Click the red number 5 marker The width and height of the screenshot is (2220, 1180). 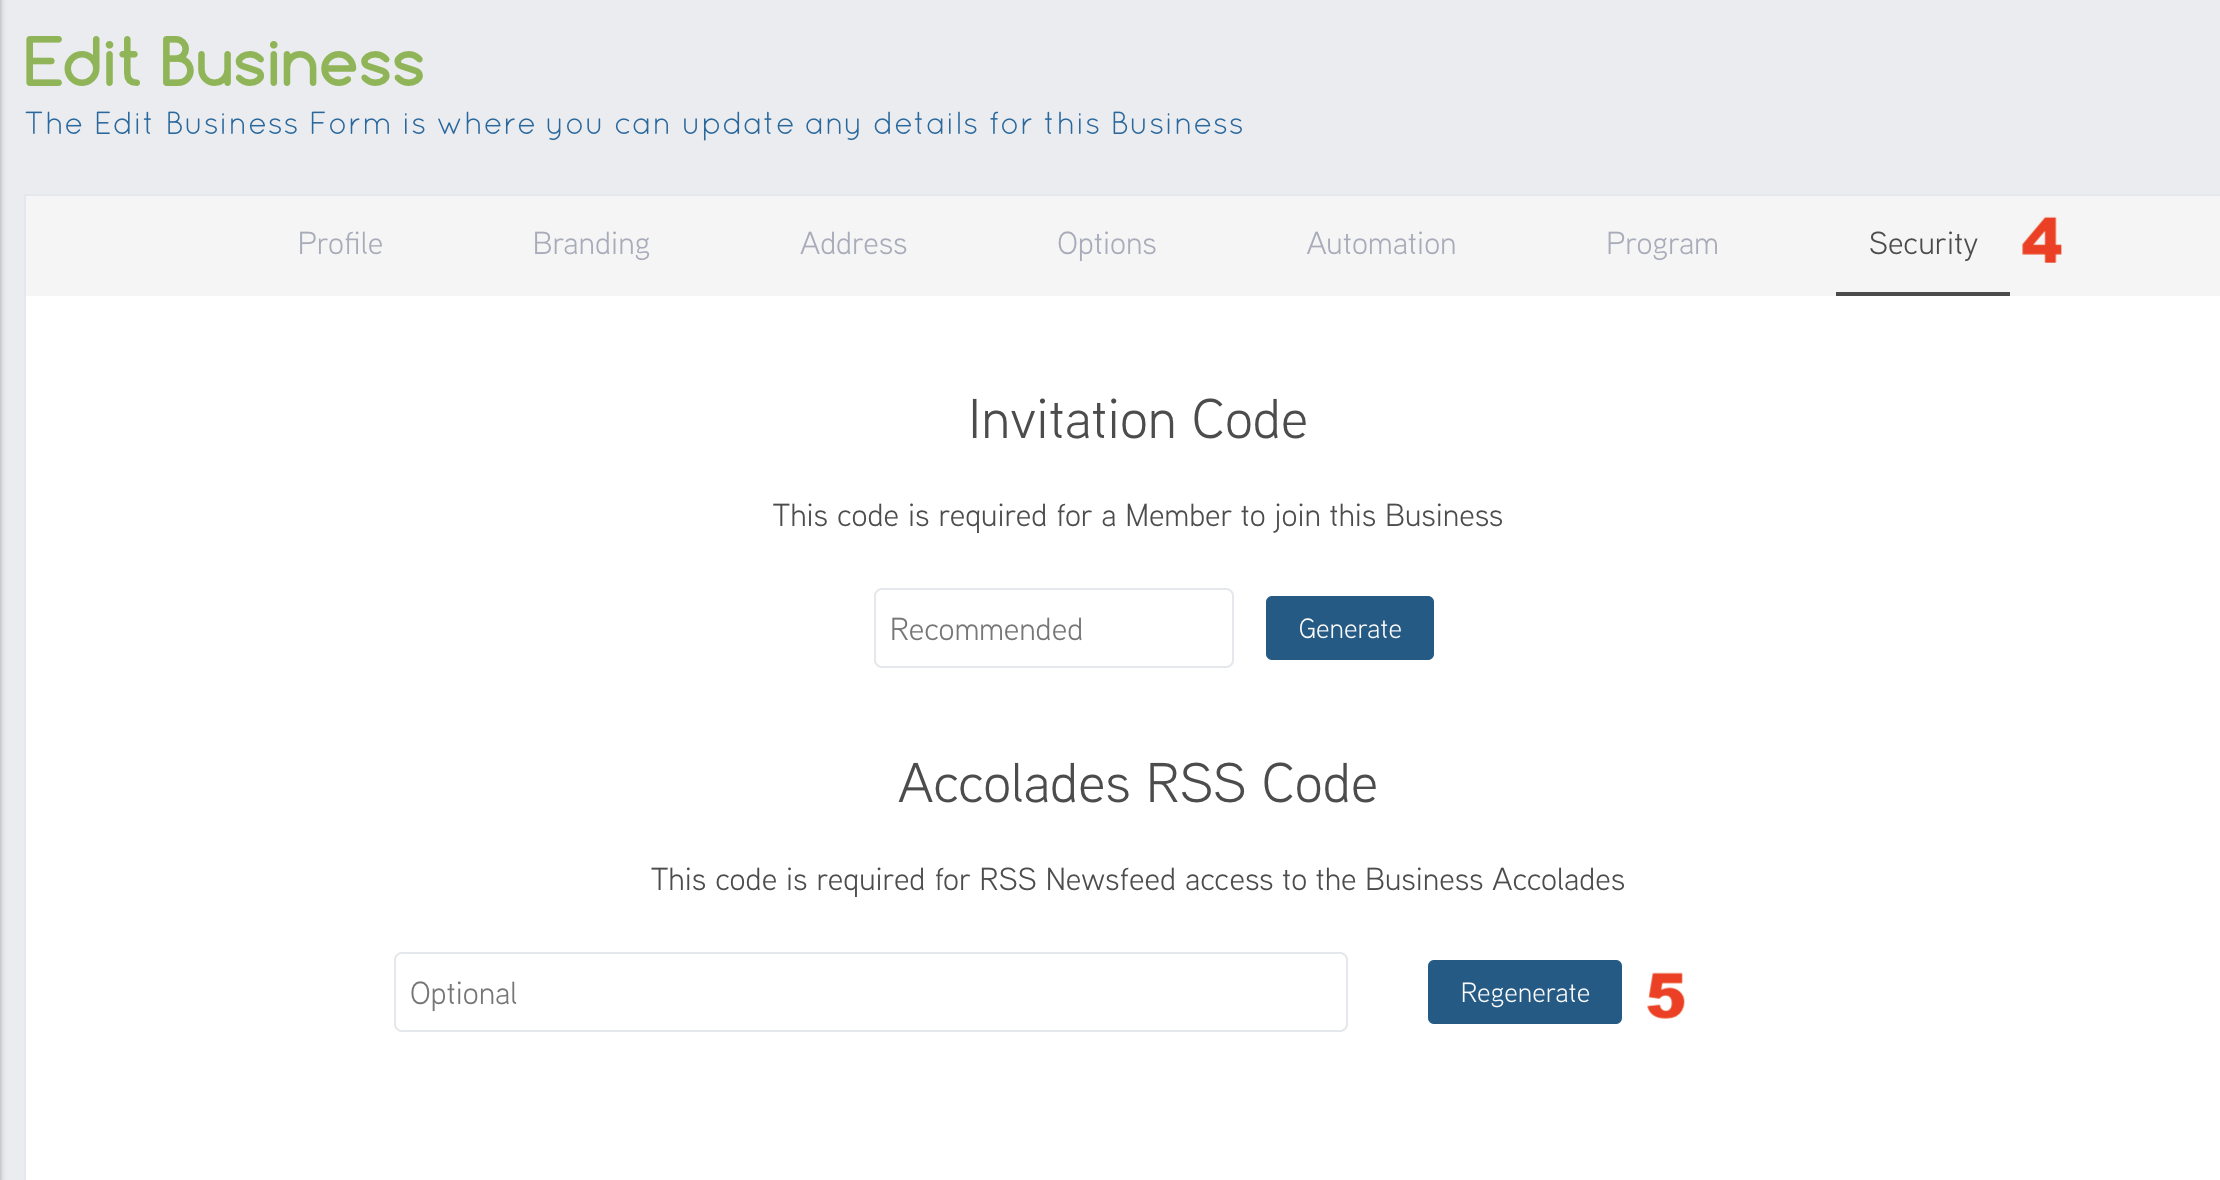pos(1665,996)
